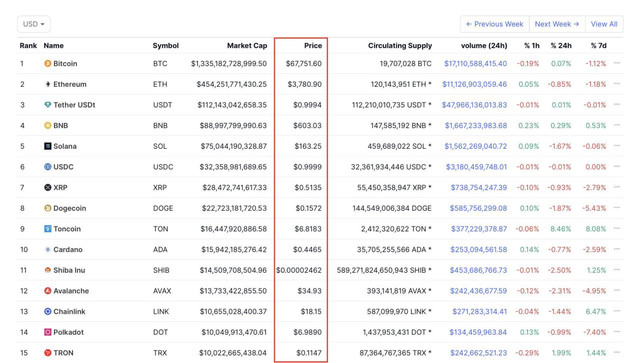Click the Solana logo icon
Image resolution: width=640 pixels, height=363 pixels.
pos(48,146)
